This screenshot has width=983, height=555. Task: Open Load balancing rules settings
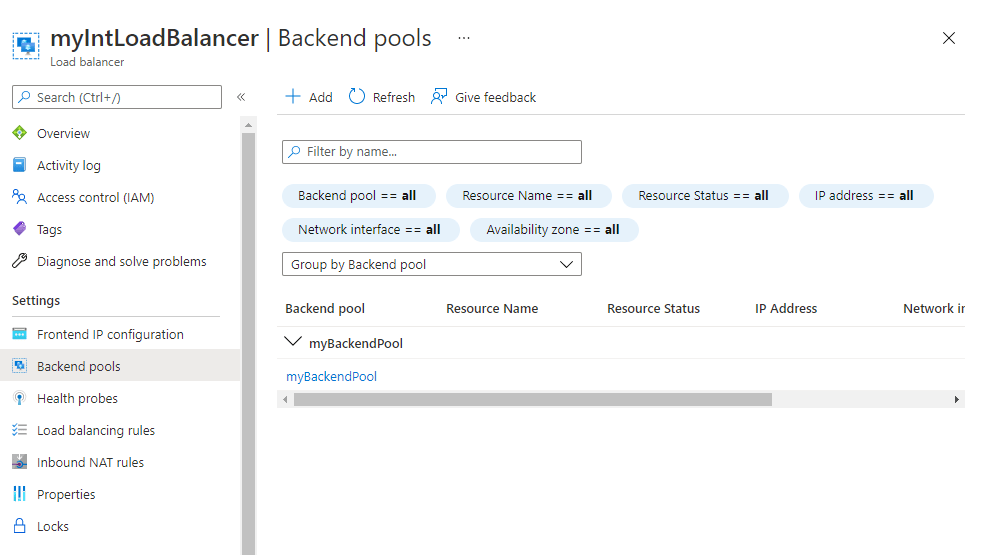96,430
